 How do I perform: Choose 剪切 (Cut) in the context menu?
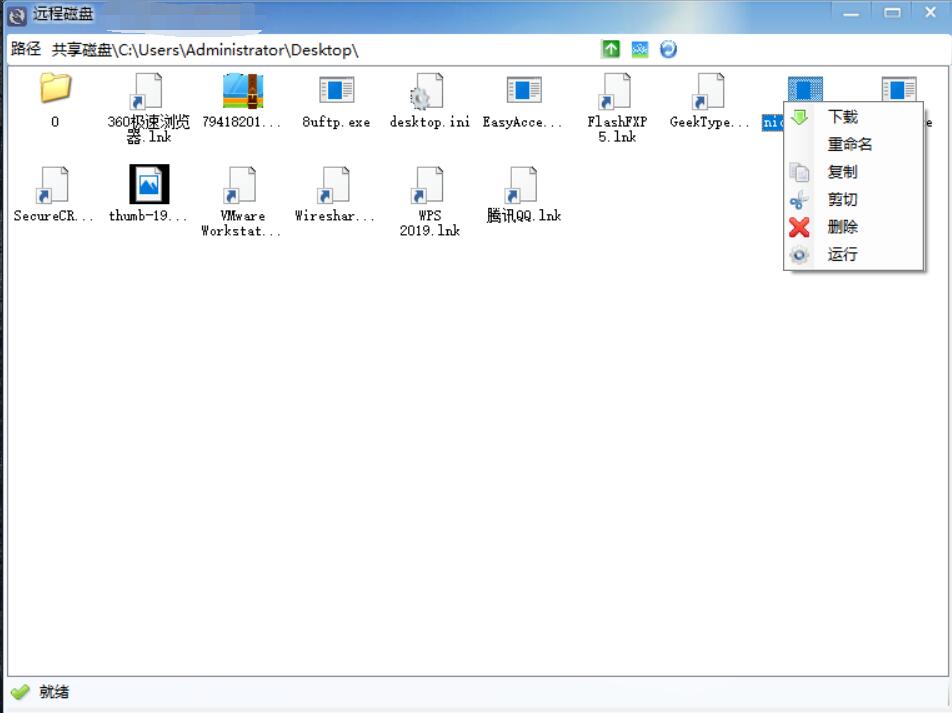[843, 199]
